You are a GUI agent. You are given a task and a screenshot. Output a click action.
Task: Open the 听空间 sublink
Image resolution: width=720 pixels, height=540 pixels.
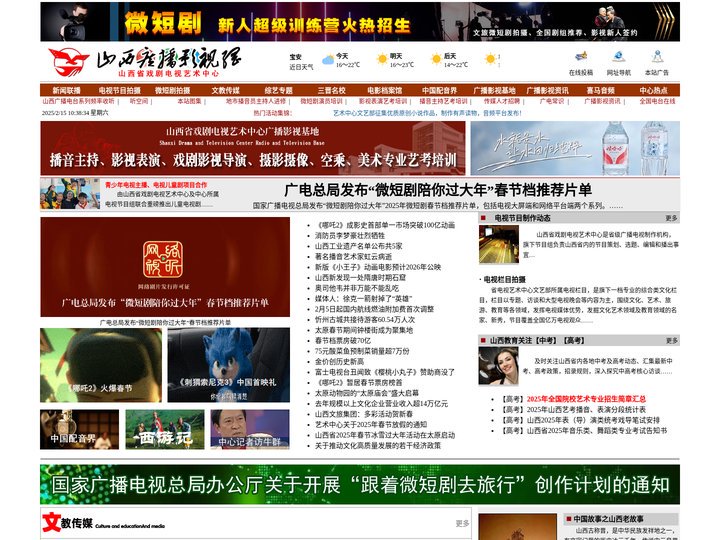[x=139, y=101]
